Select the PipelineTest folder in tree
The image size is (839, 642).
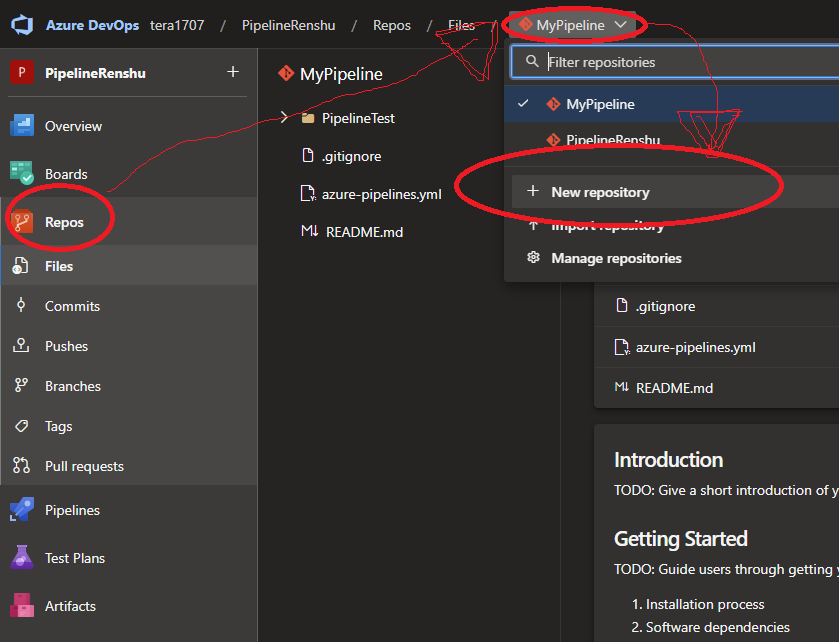(358, 118)
